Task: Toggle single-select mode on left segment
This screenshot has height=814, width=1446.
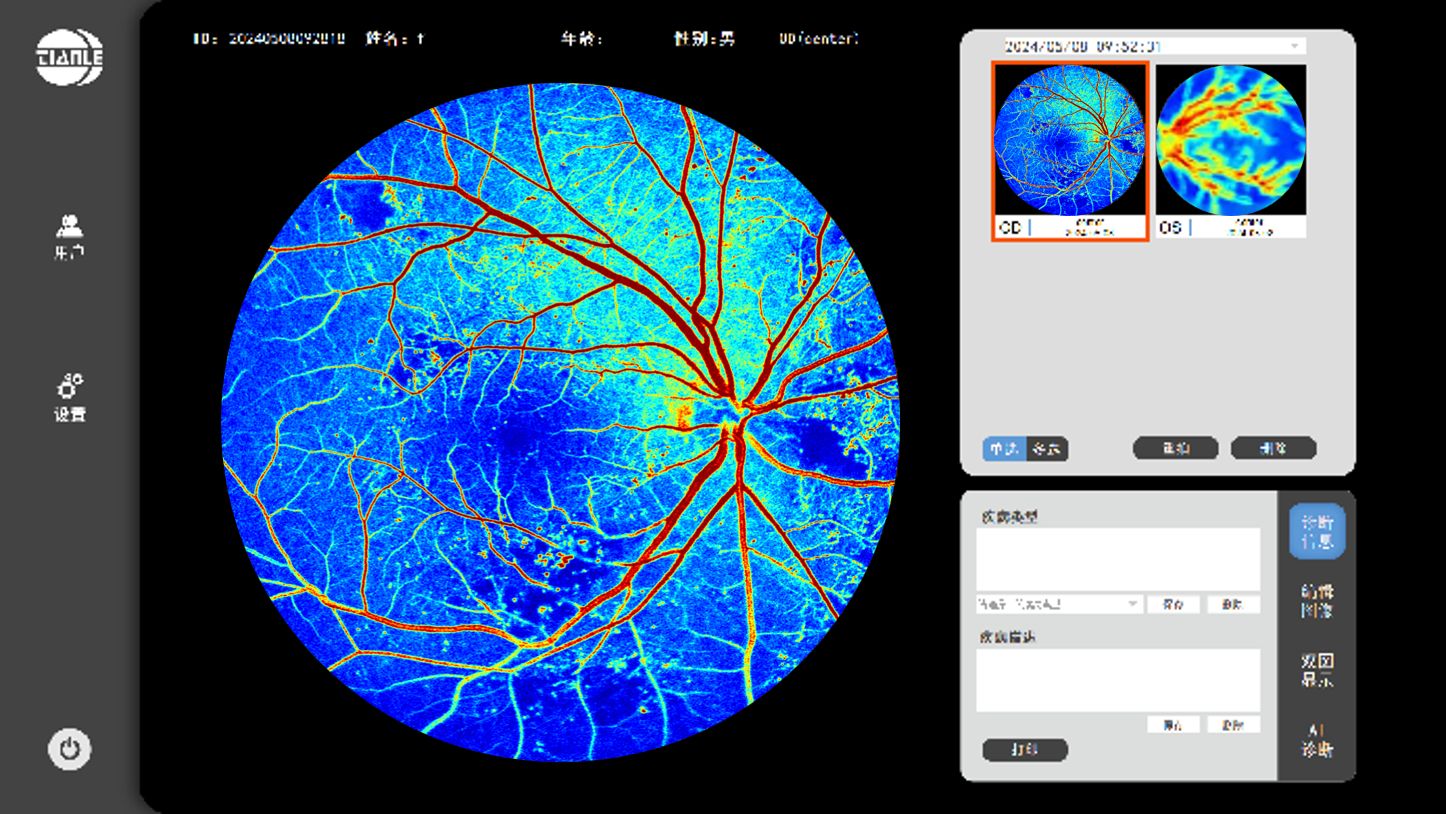Action: [1004, 449]
